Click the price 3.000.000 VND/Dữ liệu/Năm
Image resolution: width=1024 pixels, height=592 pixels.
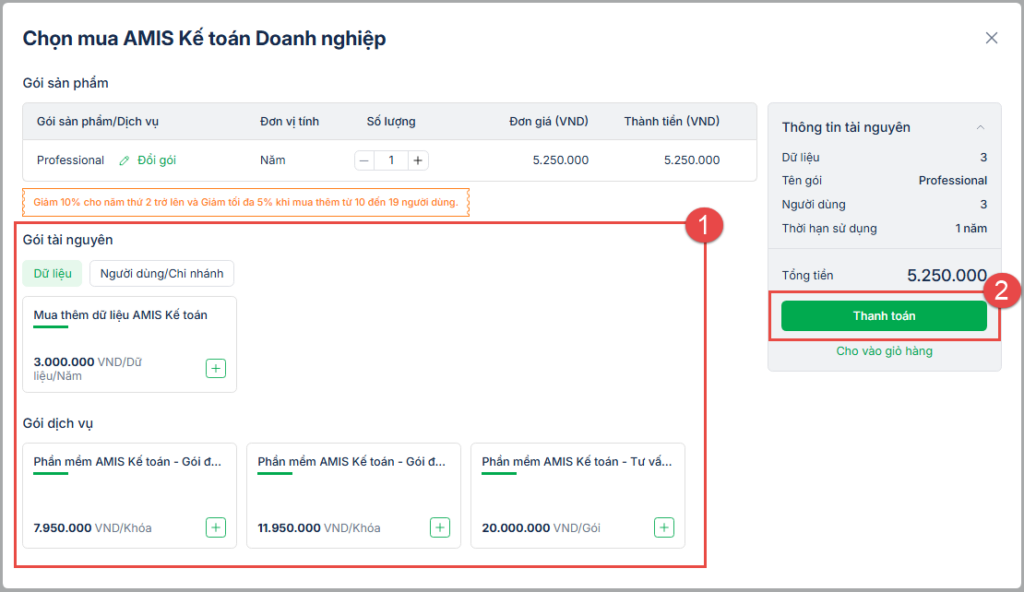click(88, 369)
